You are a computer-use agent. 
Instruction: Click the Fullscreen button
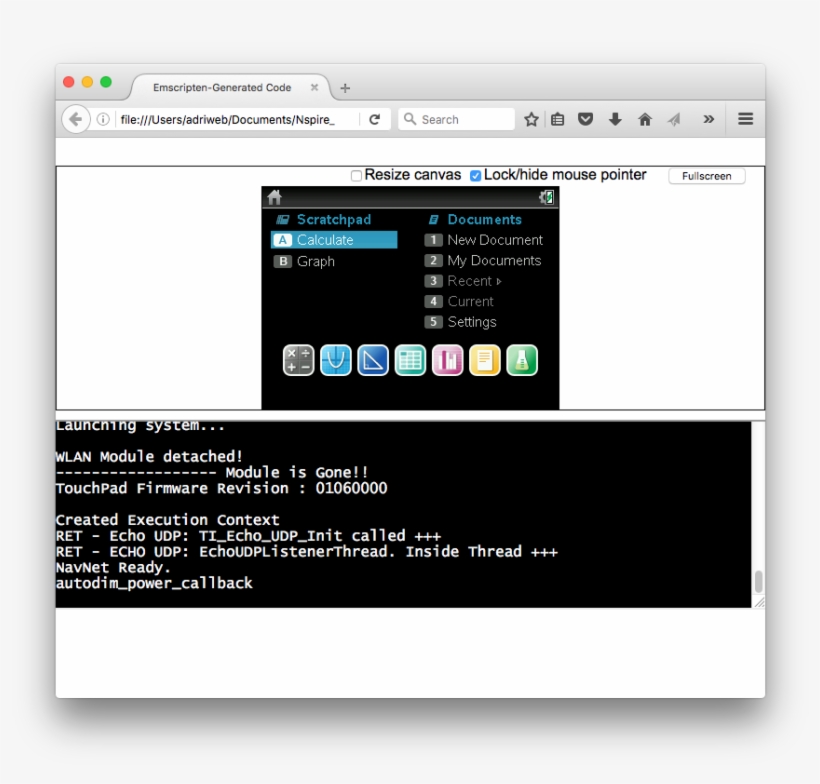[707, 176]
